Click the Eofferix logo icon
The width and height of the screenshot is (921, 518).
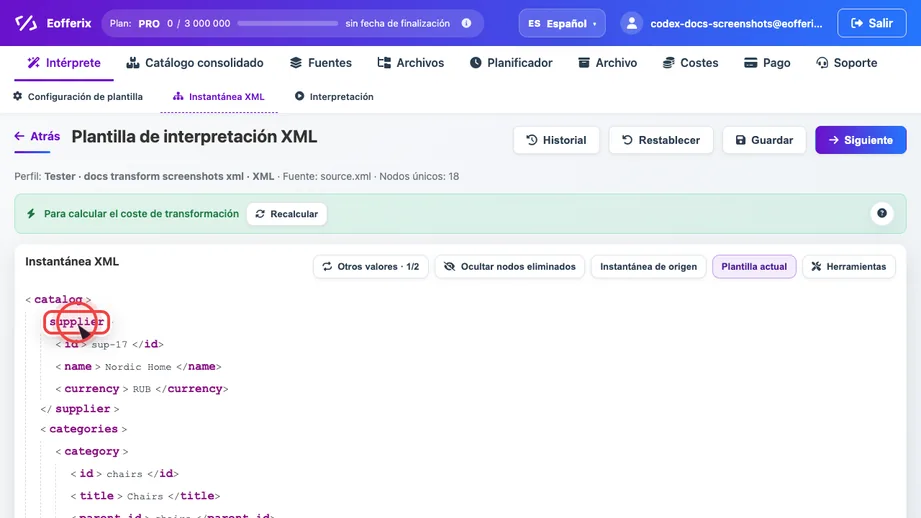click(x=26, y=23)
